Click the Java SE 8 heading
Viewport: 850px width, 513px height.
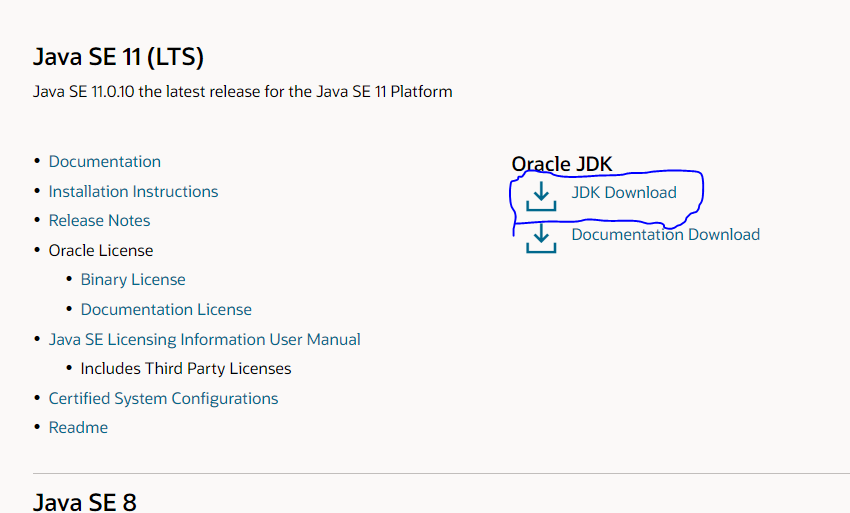pos(85,502)
